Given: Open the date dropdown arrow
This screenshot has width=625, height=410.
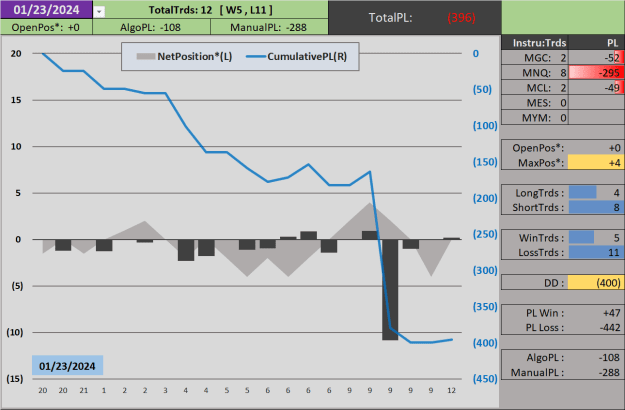Looking at the screenshot, I should coord(99,12).
